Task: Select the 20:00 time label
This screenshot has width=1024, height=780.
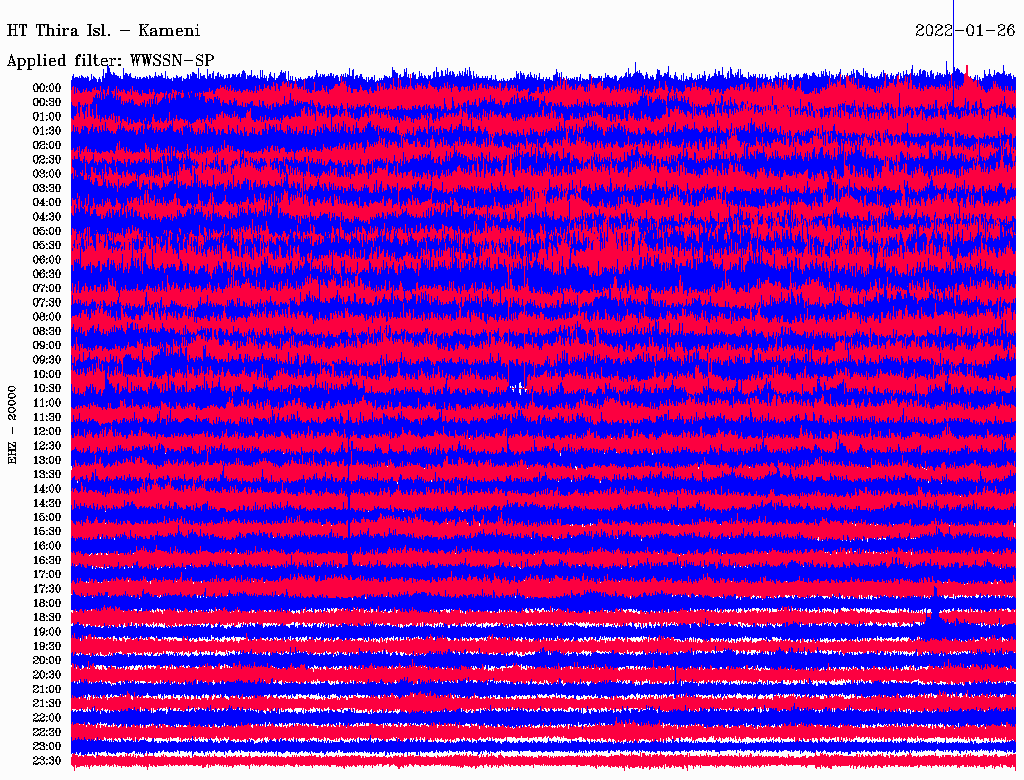Action: tap(47, 660)
